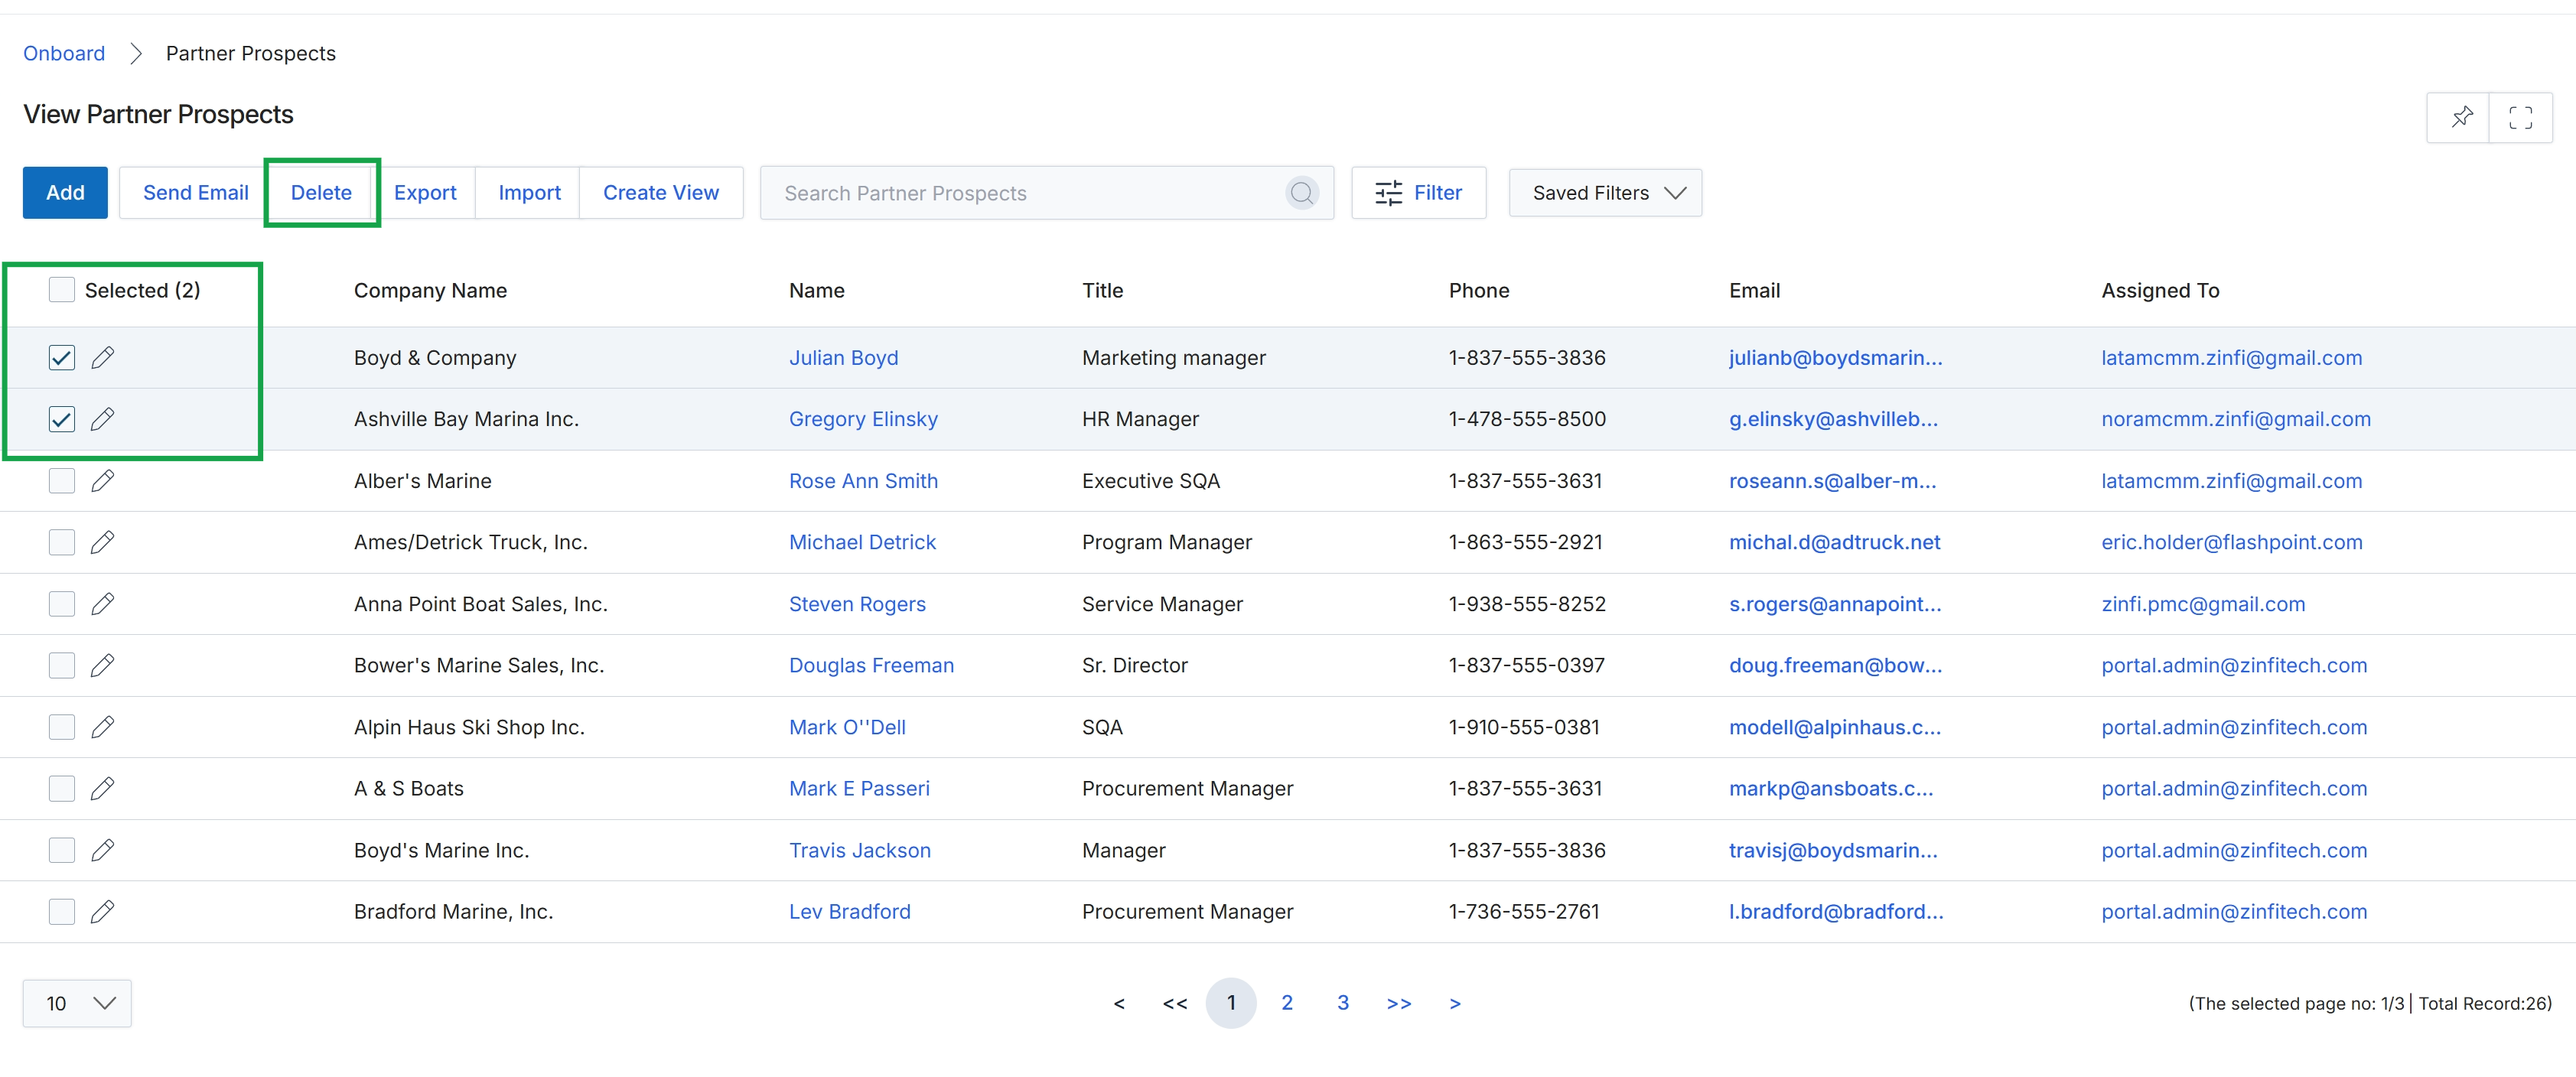Go to page 3

tap(1343, 1003)
